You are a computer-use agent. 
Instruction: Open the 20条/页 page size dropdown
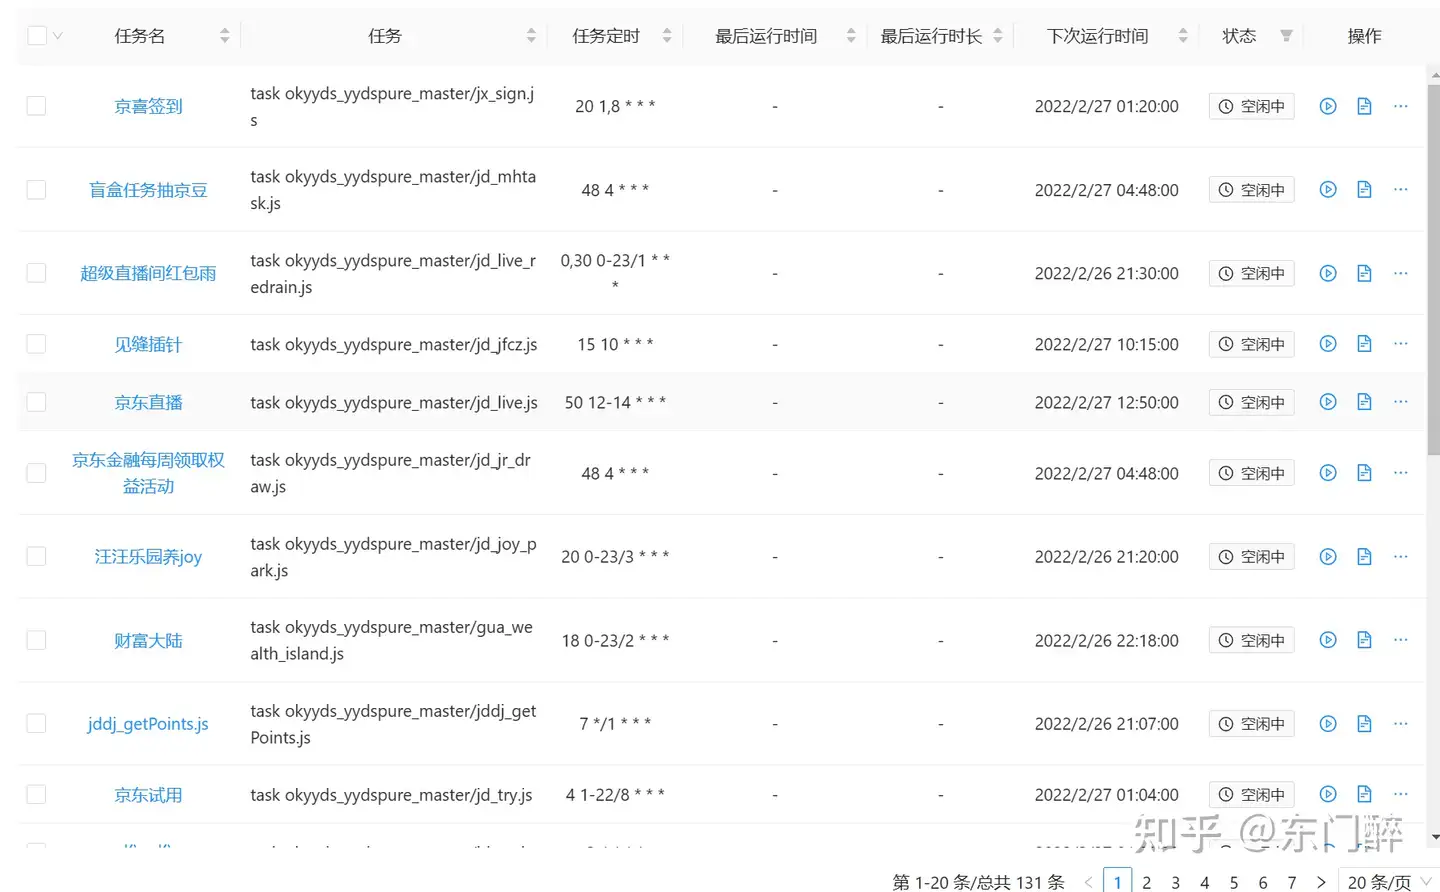[1385, 883]
